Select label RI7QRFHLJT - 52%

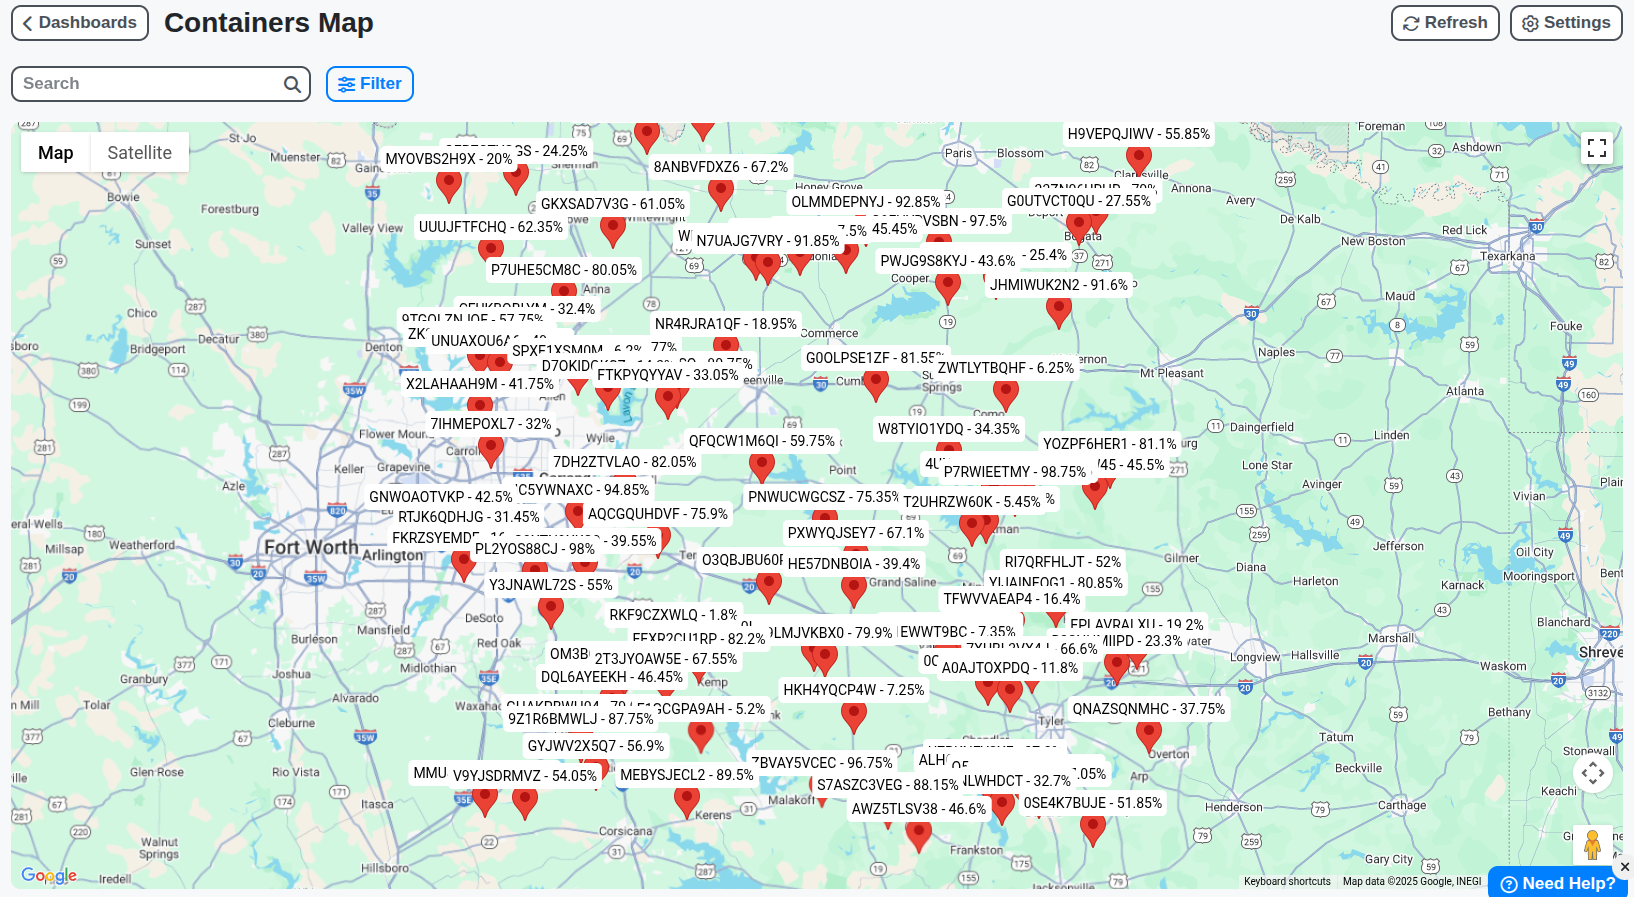tap(1063, 562)
